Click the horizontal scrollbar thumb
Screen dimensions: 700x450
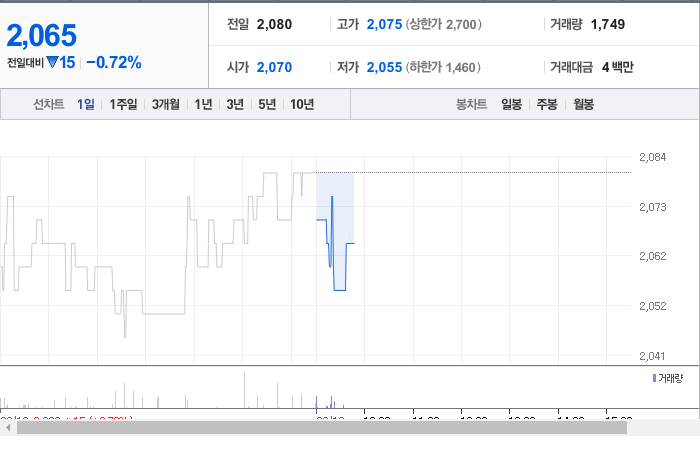[x=322, y=428]
